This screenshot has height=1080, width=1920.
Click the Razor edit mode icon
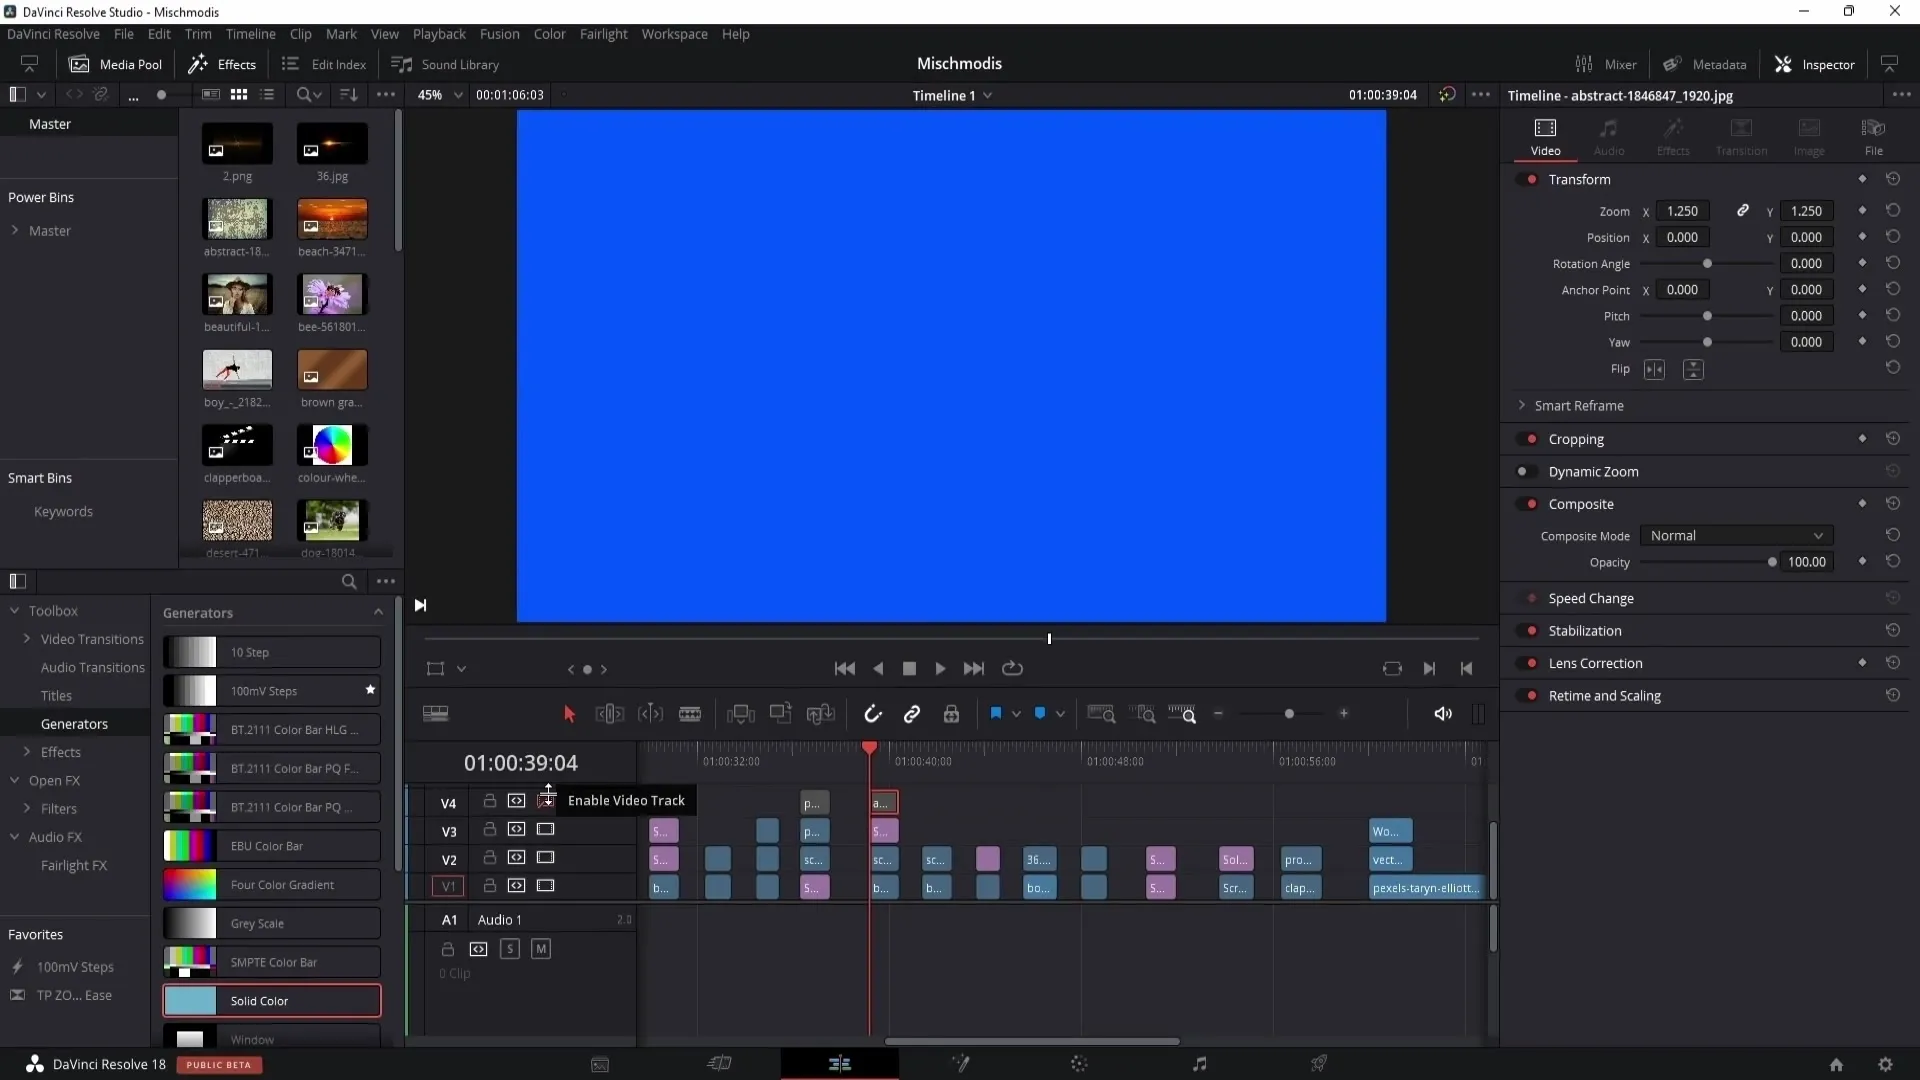point(690,713)
